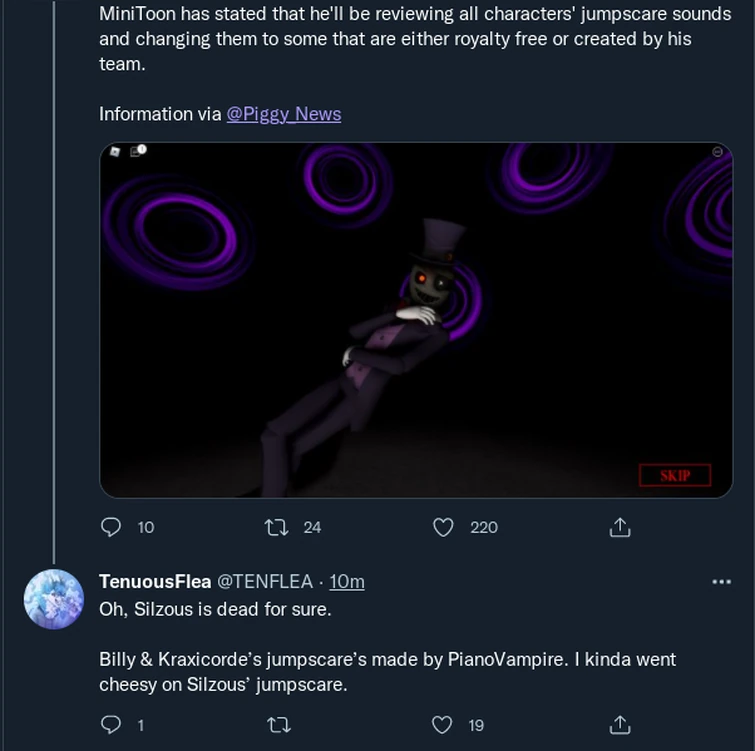Open the 10m timestamp permalink
Image resolution: width=755 pixels, height=751 pixels.
(347, 582)
